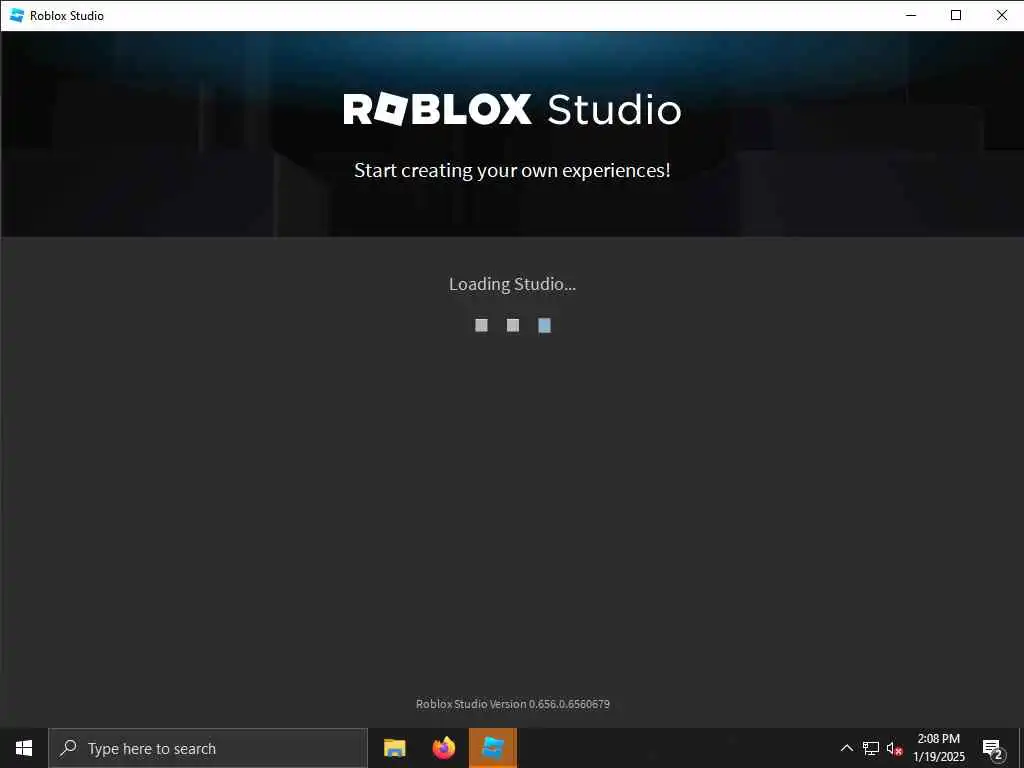This screenshot has width=1024, height=768.
Task: Click the muted volume tray icon
Action: coord(895,748)
